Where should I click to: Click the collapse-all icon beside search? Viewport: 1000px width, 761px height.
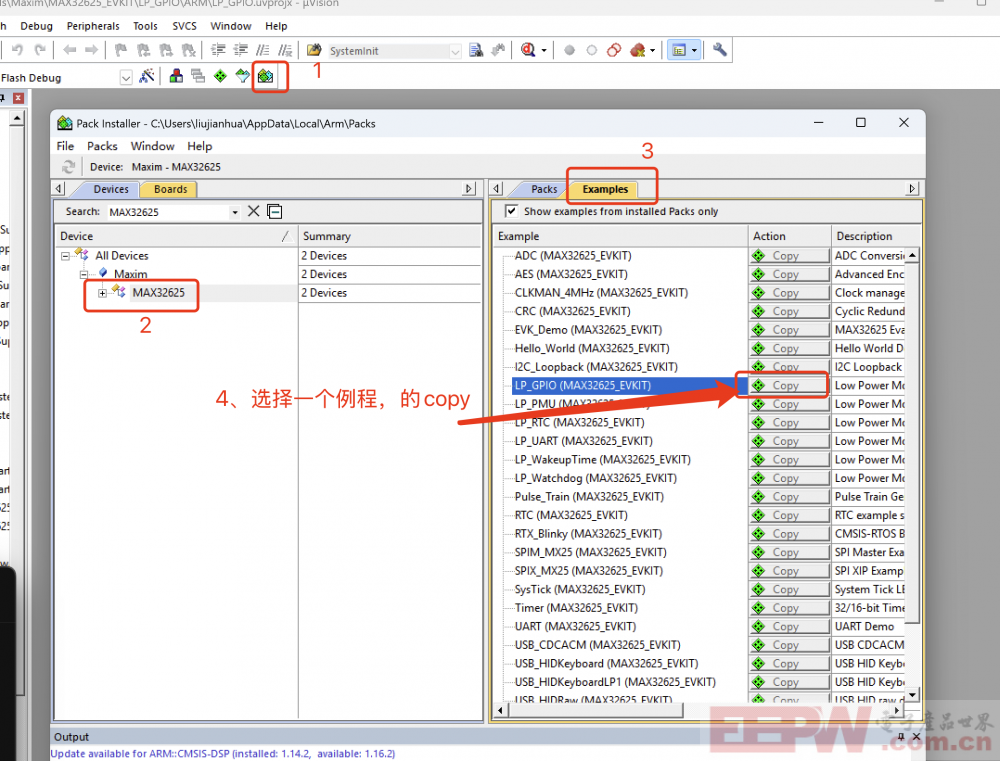click(275, 211)
